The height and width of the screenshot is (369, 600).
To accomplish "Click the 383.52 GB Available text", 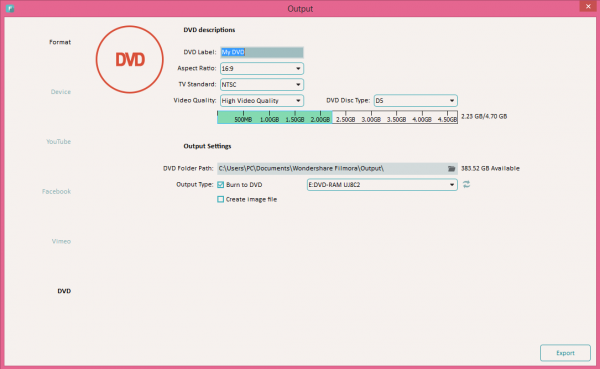I will [490, 168].
